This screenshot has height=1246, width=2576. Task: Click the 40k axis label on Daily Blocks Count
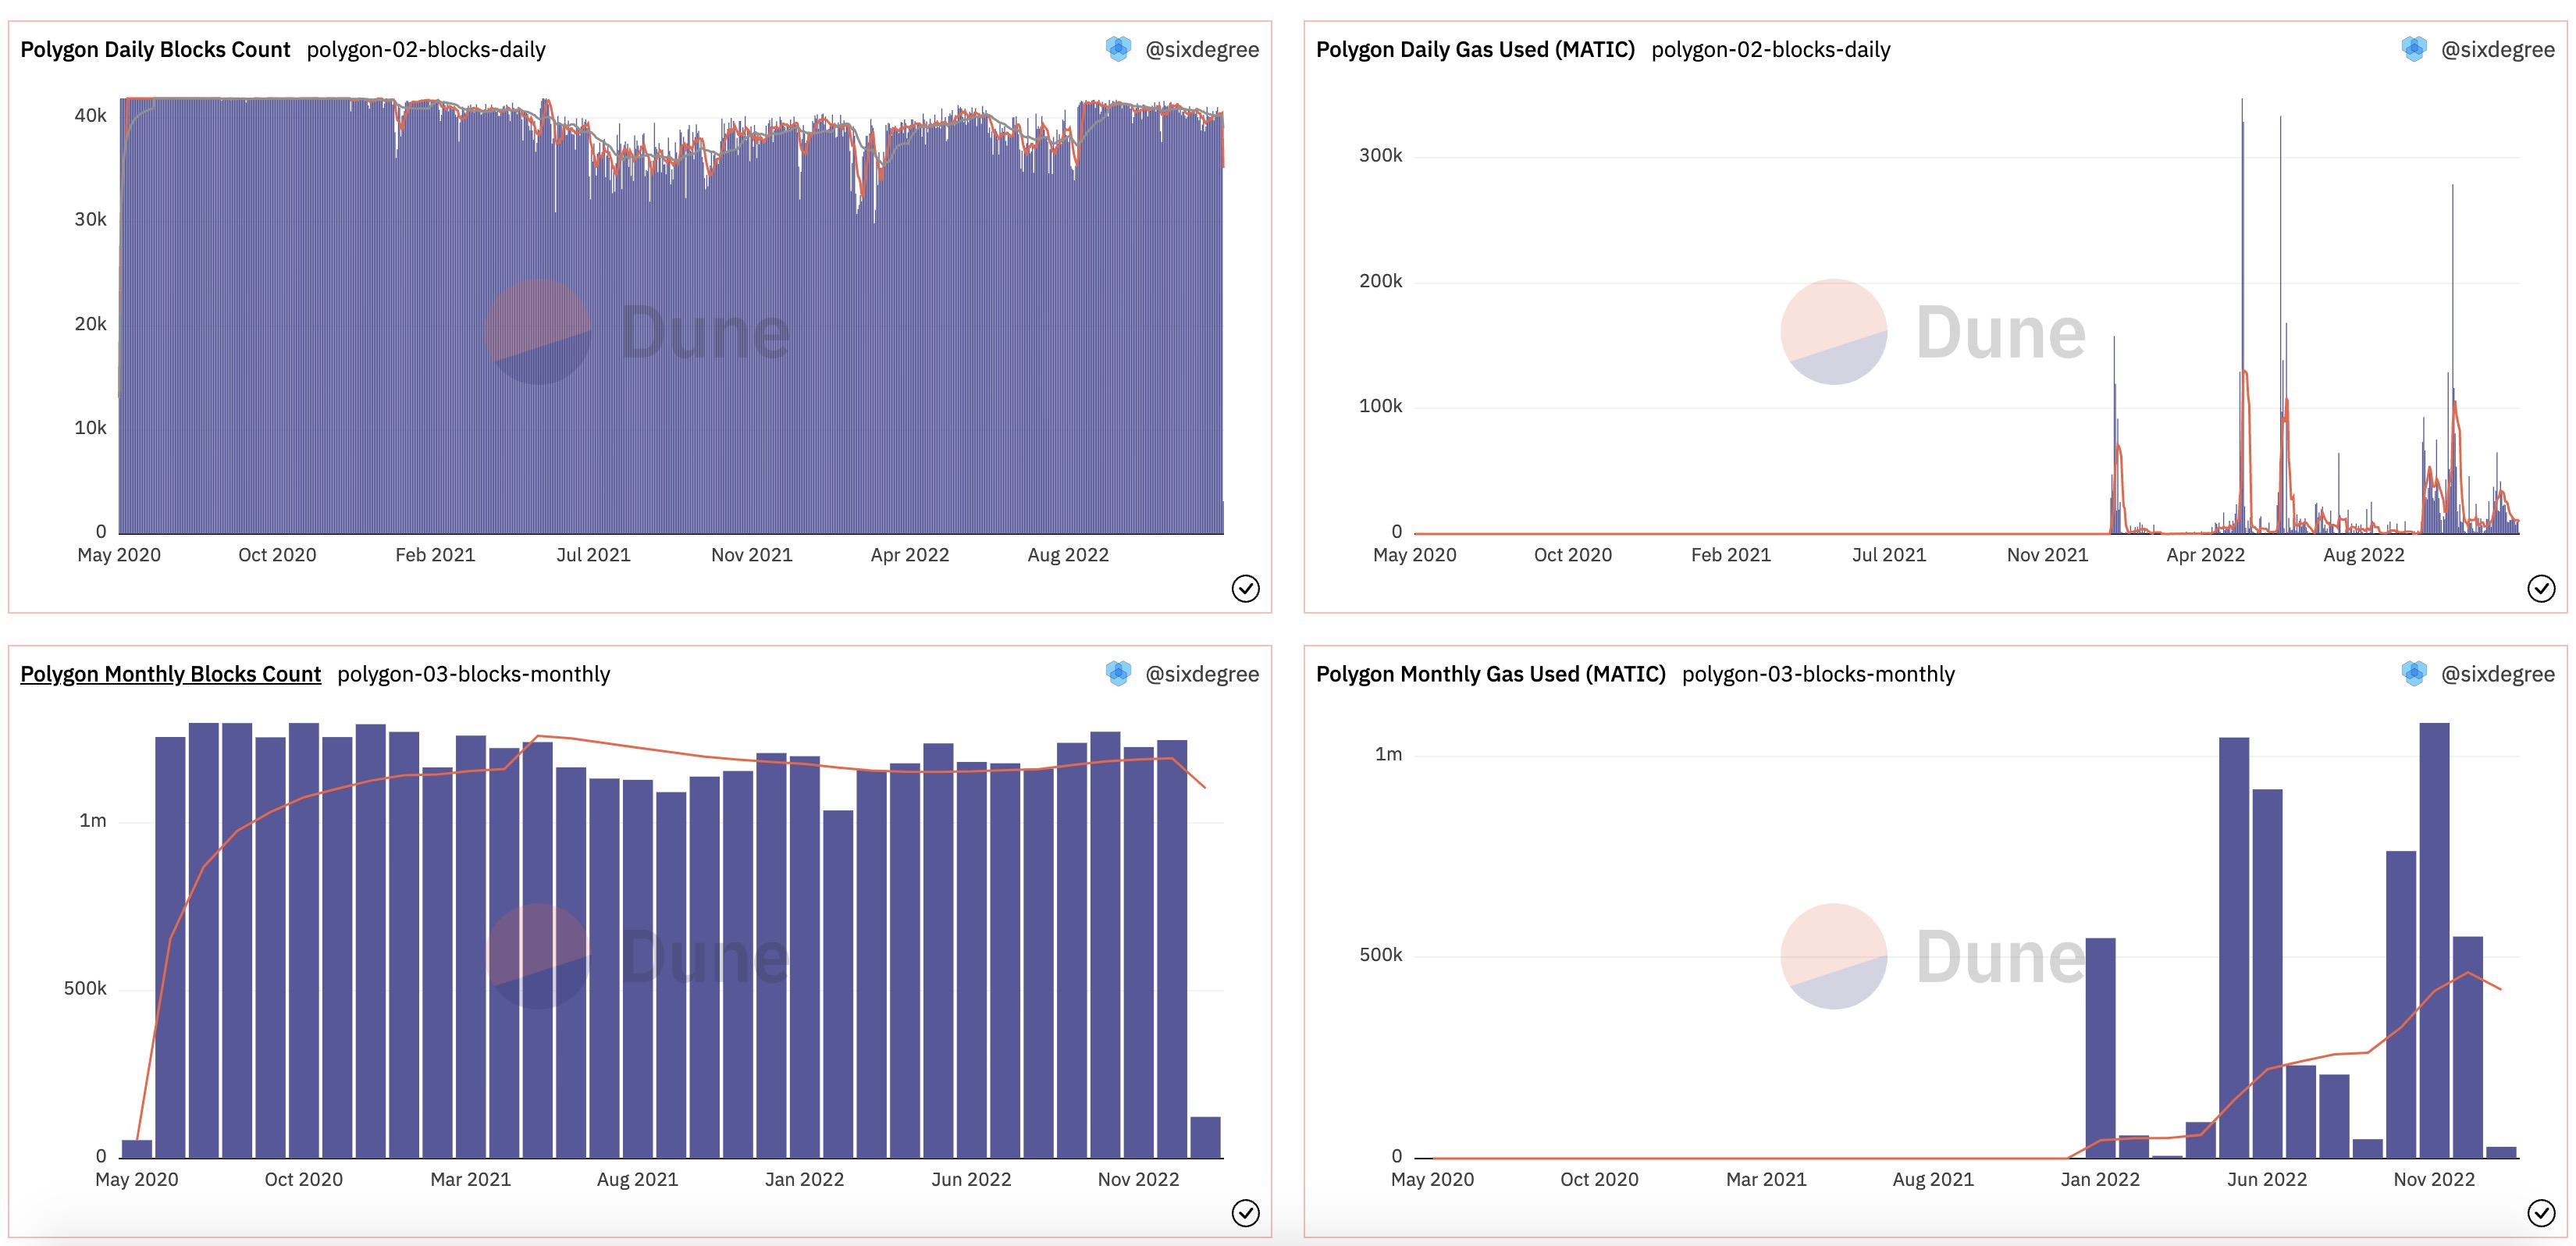coord(90,115)
